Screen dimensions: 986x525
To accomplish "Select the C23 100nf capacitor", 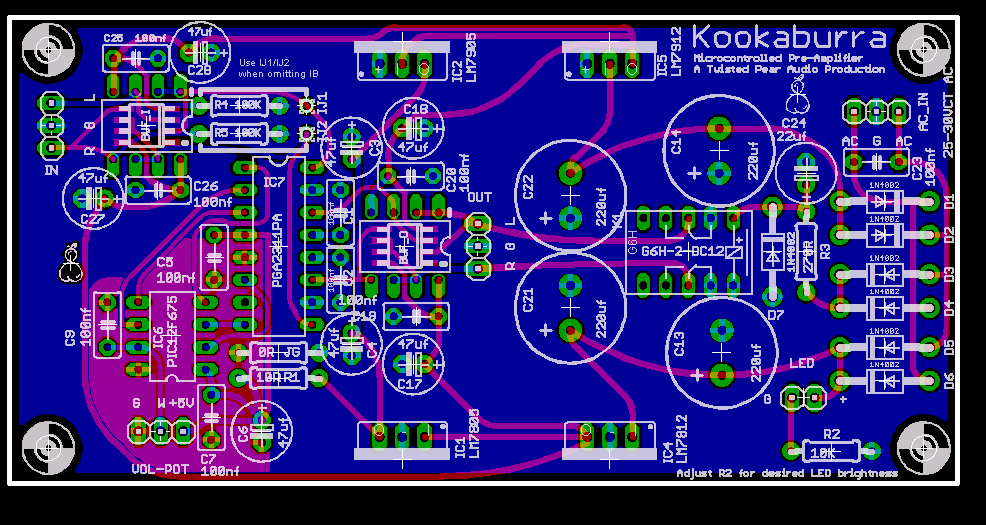I will [875, 162].
